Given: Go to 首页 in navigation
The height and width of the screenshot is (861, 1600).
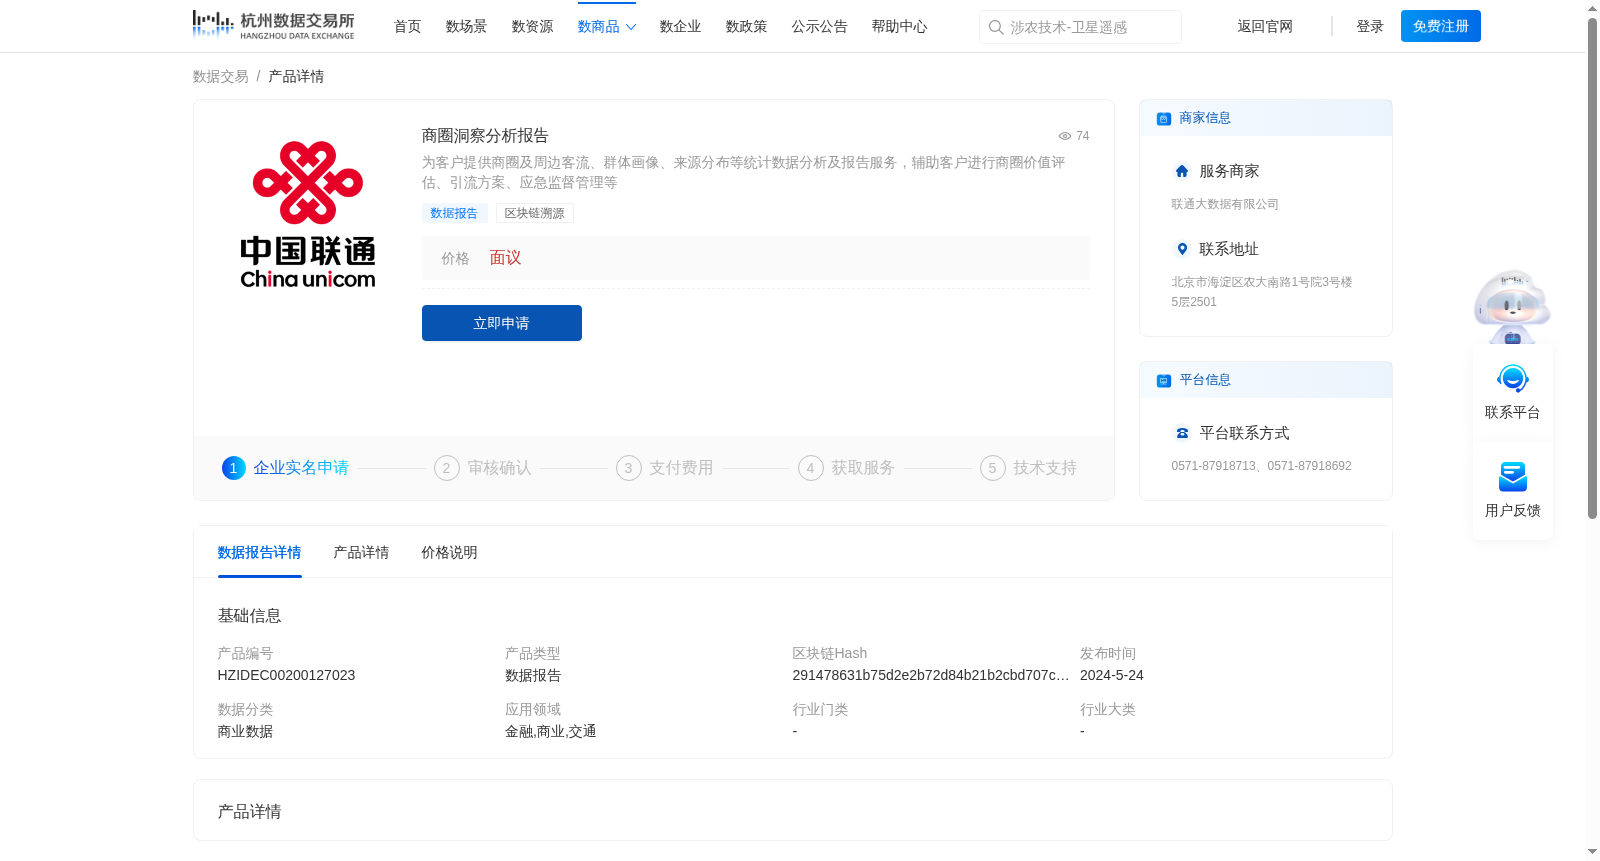Looking at the screenshot, I should pos(407,27).
